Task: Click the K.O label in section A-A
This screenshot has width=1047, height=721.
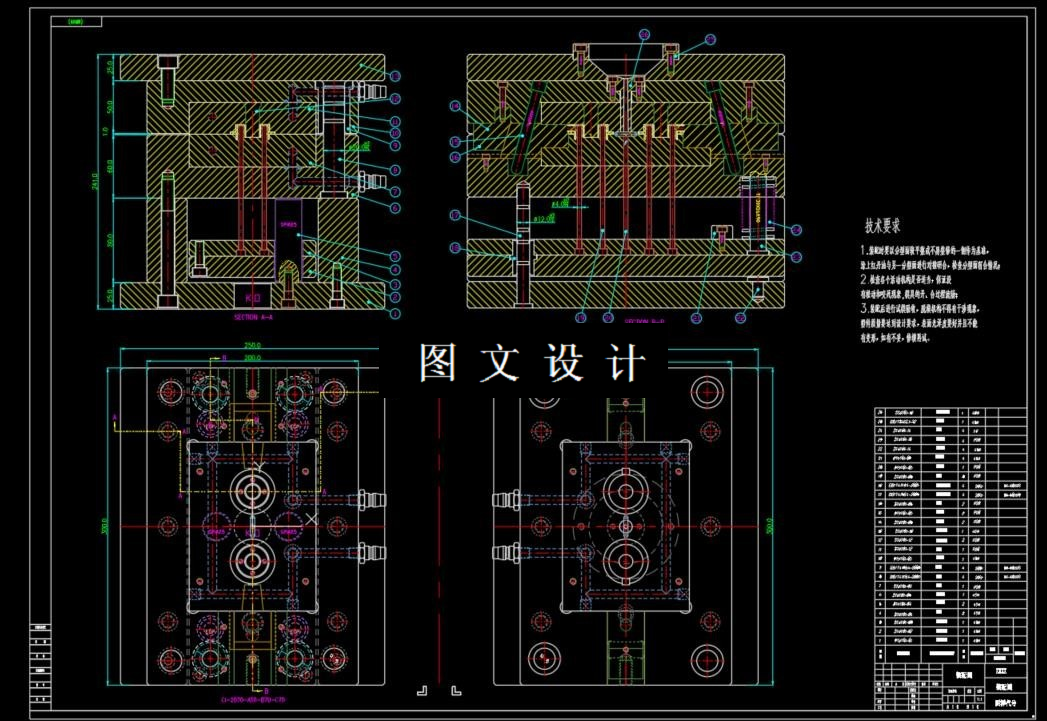Action: click(252, 298)
